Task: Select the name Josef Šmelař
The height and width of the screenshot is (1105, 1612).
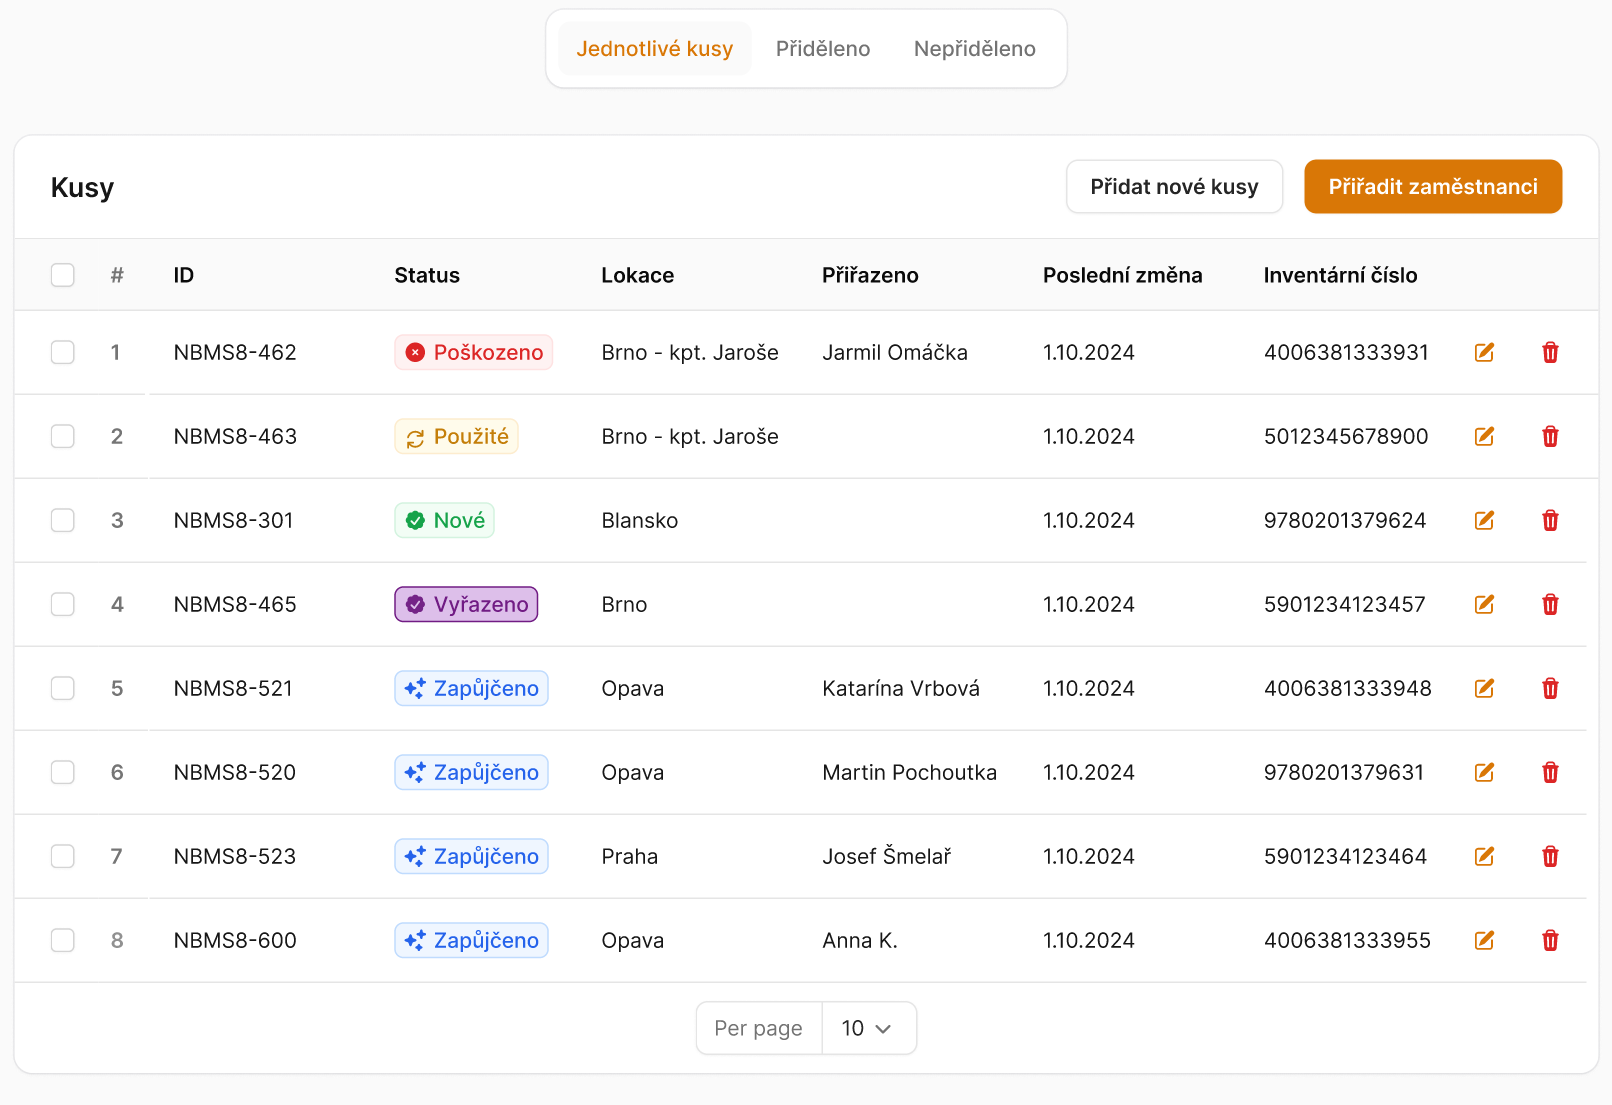Action: 887,856
